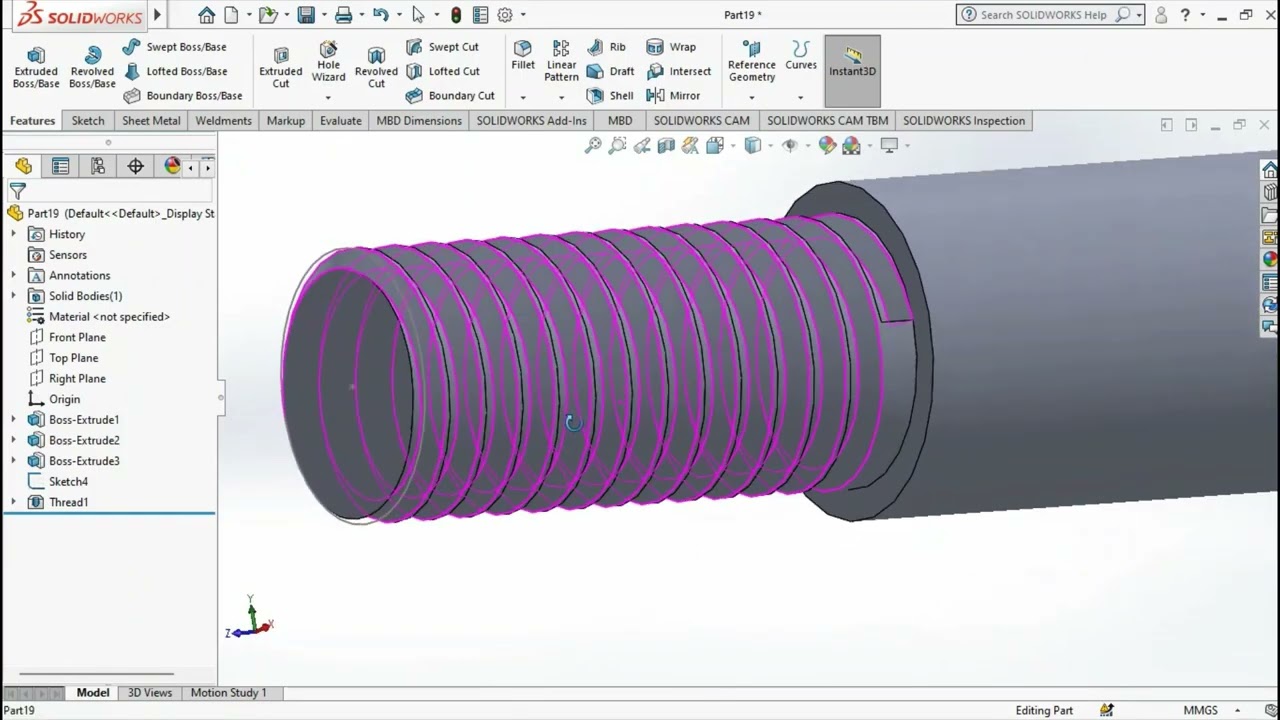This screenshot has width=1280, height=720.
Task: Select Material <not specified> entry
Action: pyautogui.click(x=109, y=317)
